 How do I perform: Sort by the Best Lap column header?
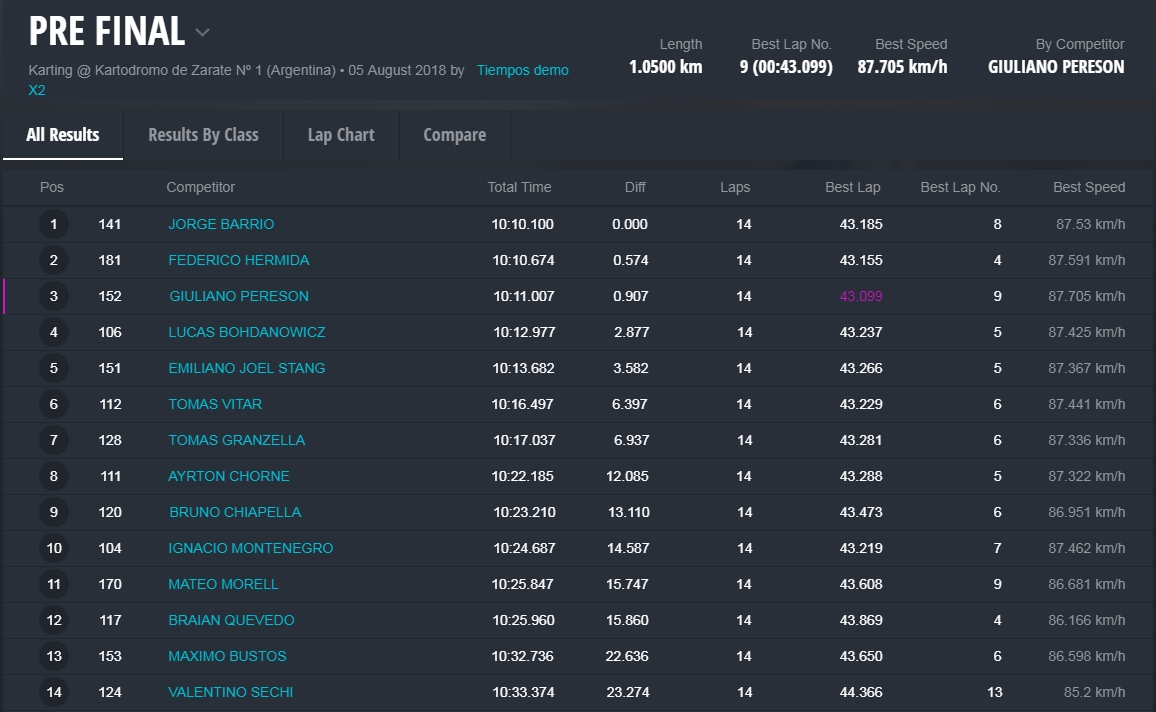click(x=852, y=187)
